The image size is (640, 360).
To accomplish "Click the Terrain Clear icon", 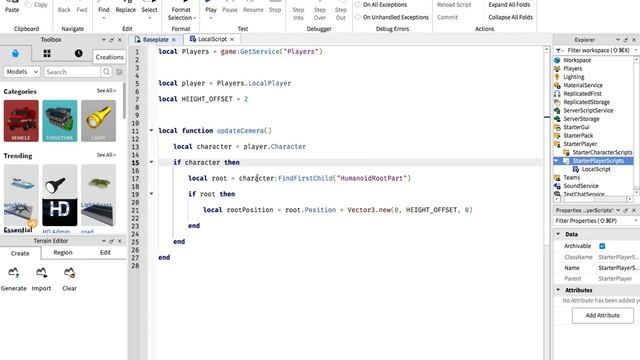I will coord(69,272).
